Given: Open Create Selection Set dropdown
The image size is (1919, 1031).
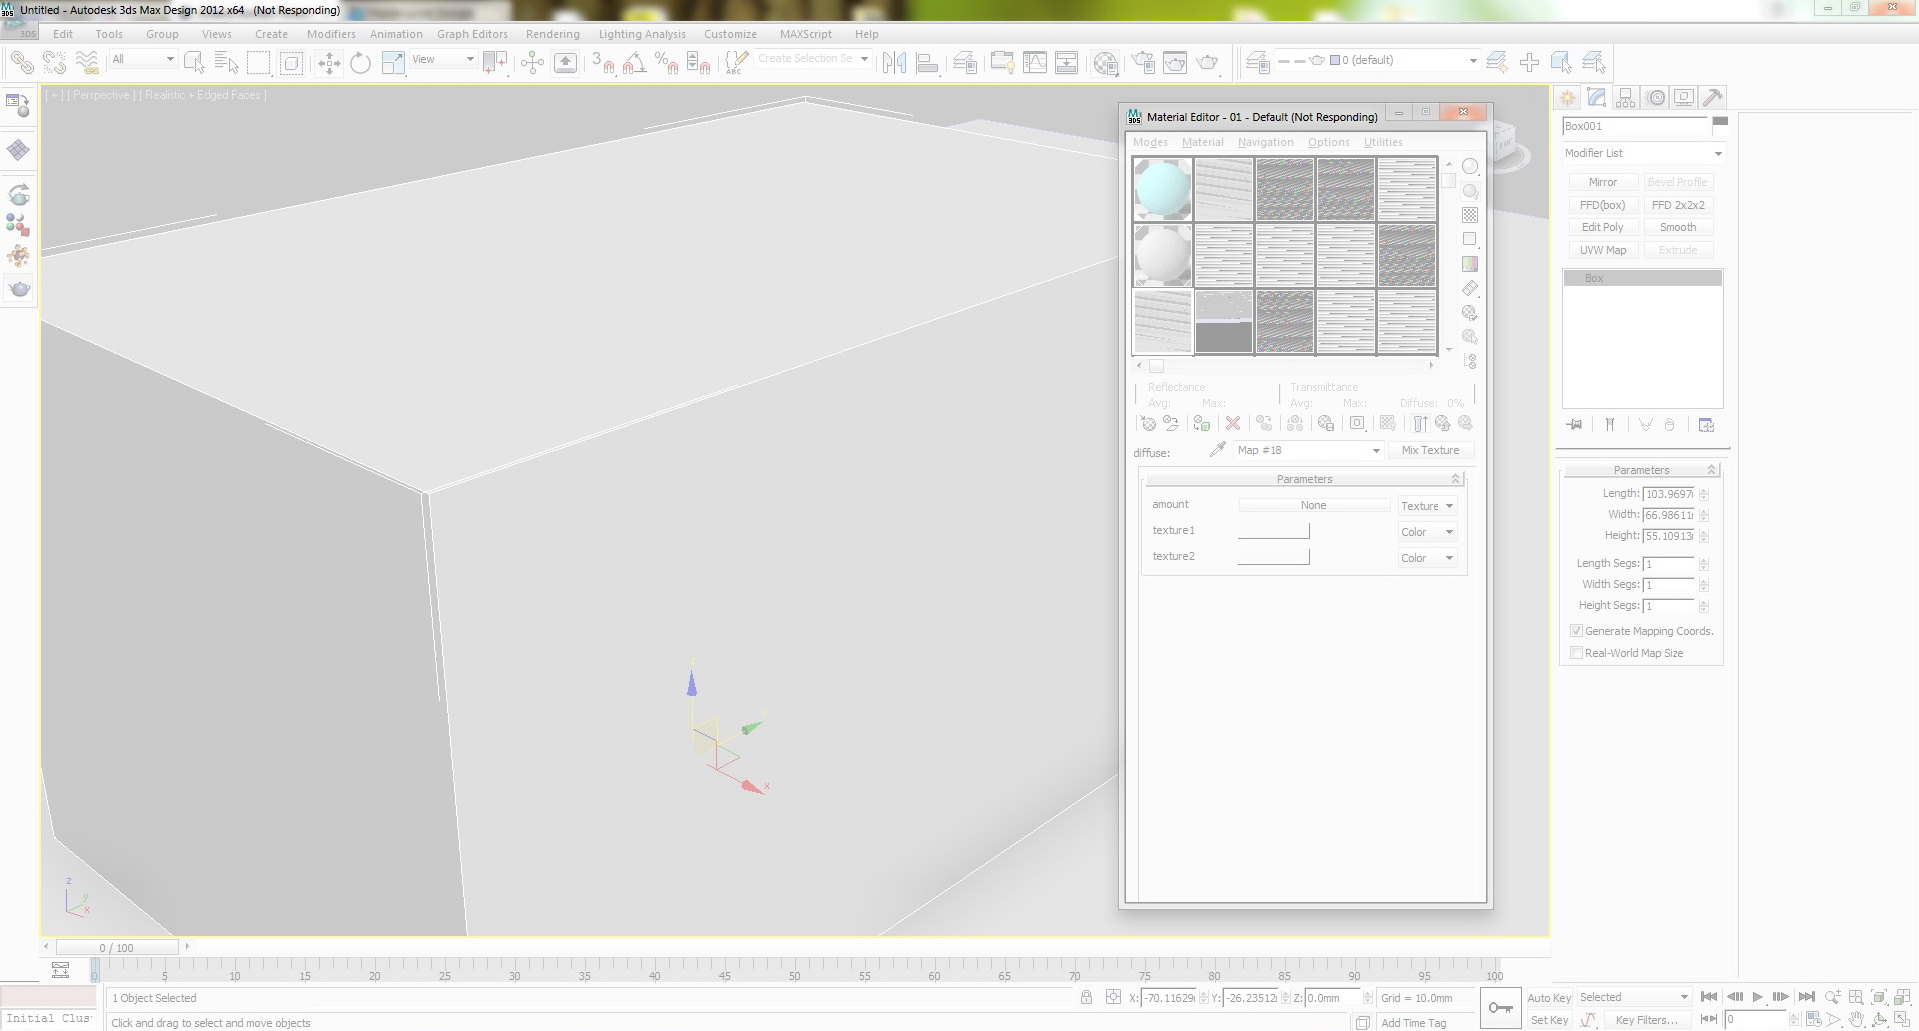Looking at the screenshot, I should pyautogui.click(x=813, y=59).
